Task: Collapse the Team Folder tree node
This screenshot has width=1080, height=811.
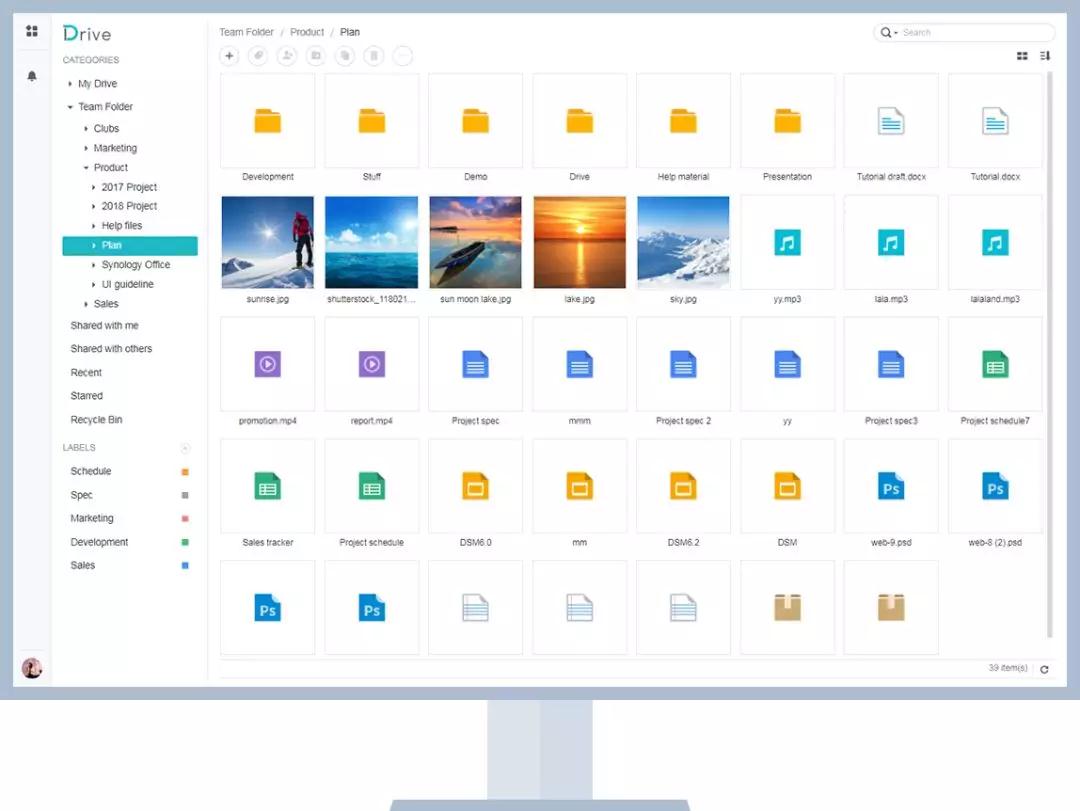Action: pos(70,107)
